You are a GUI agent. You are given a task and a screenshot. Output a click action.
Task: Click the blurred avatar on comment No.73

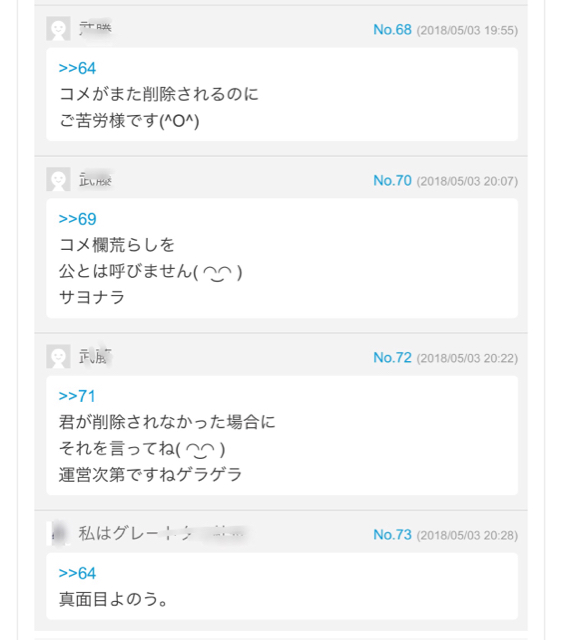(x=58, y=533)
